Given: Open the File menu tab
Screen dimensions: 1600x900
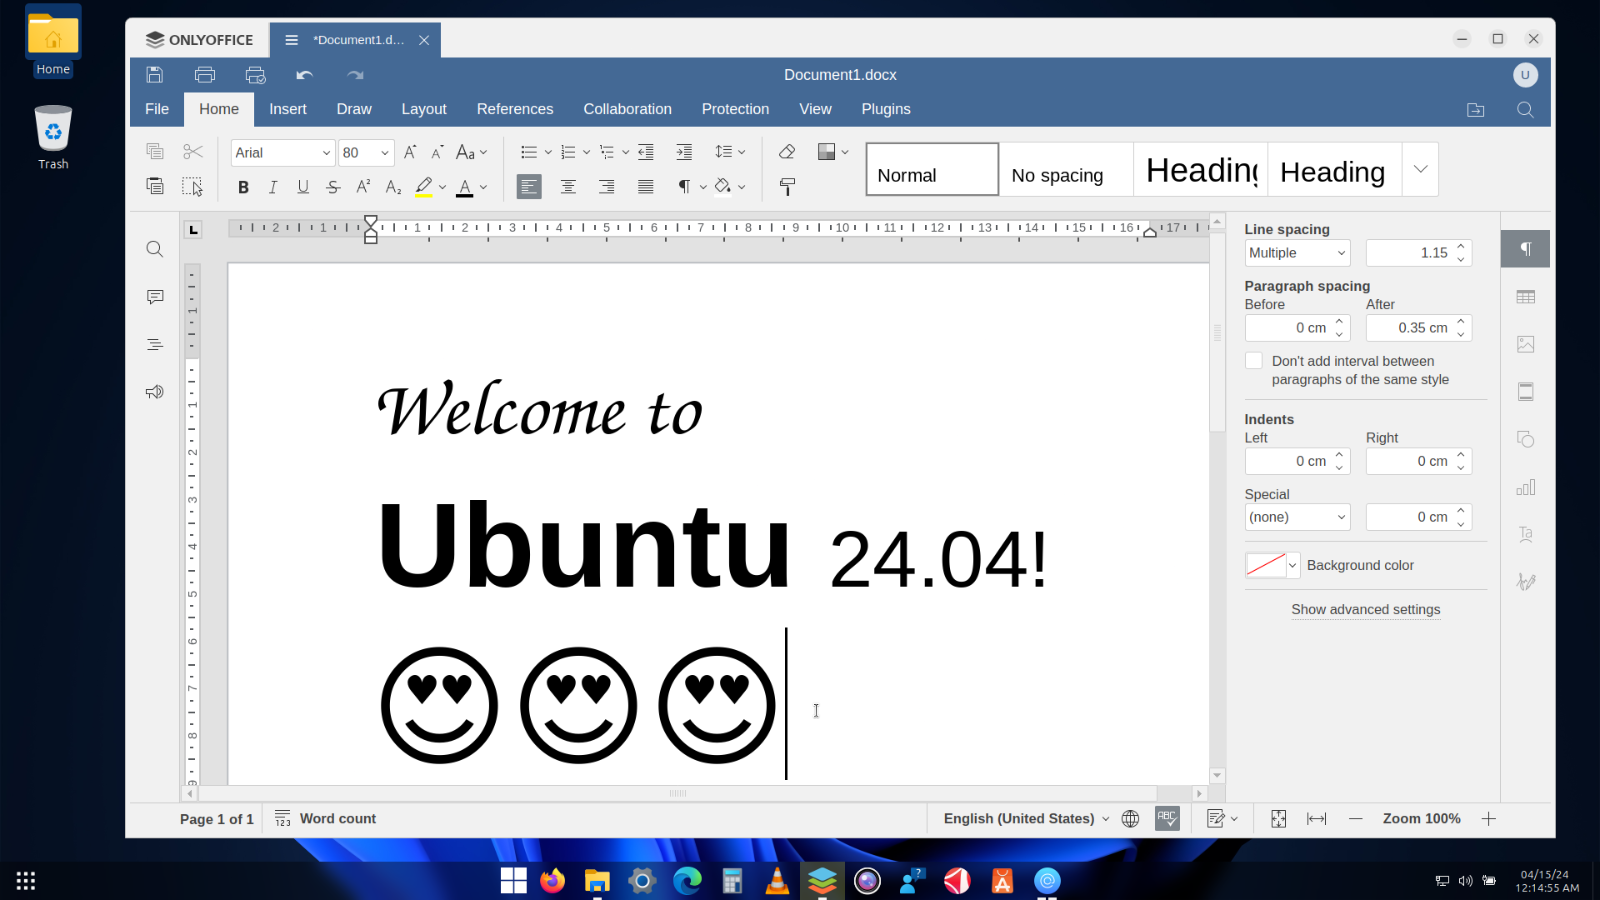Looking at the screenshot, I should point(157,109).
